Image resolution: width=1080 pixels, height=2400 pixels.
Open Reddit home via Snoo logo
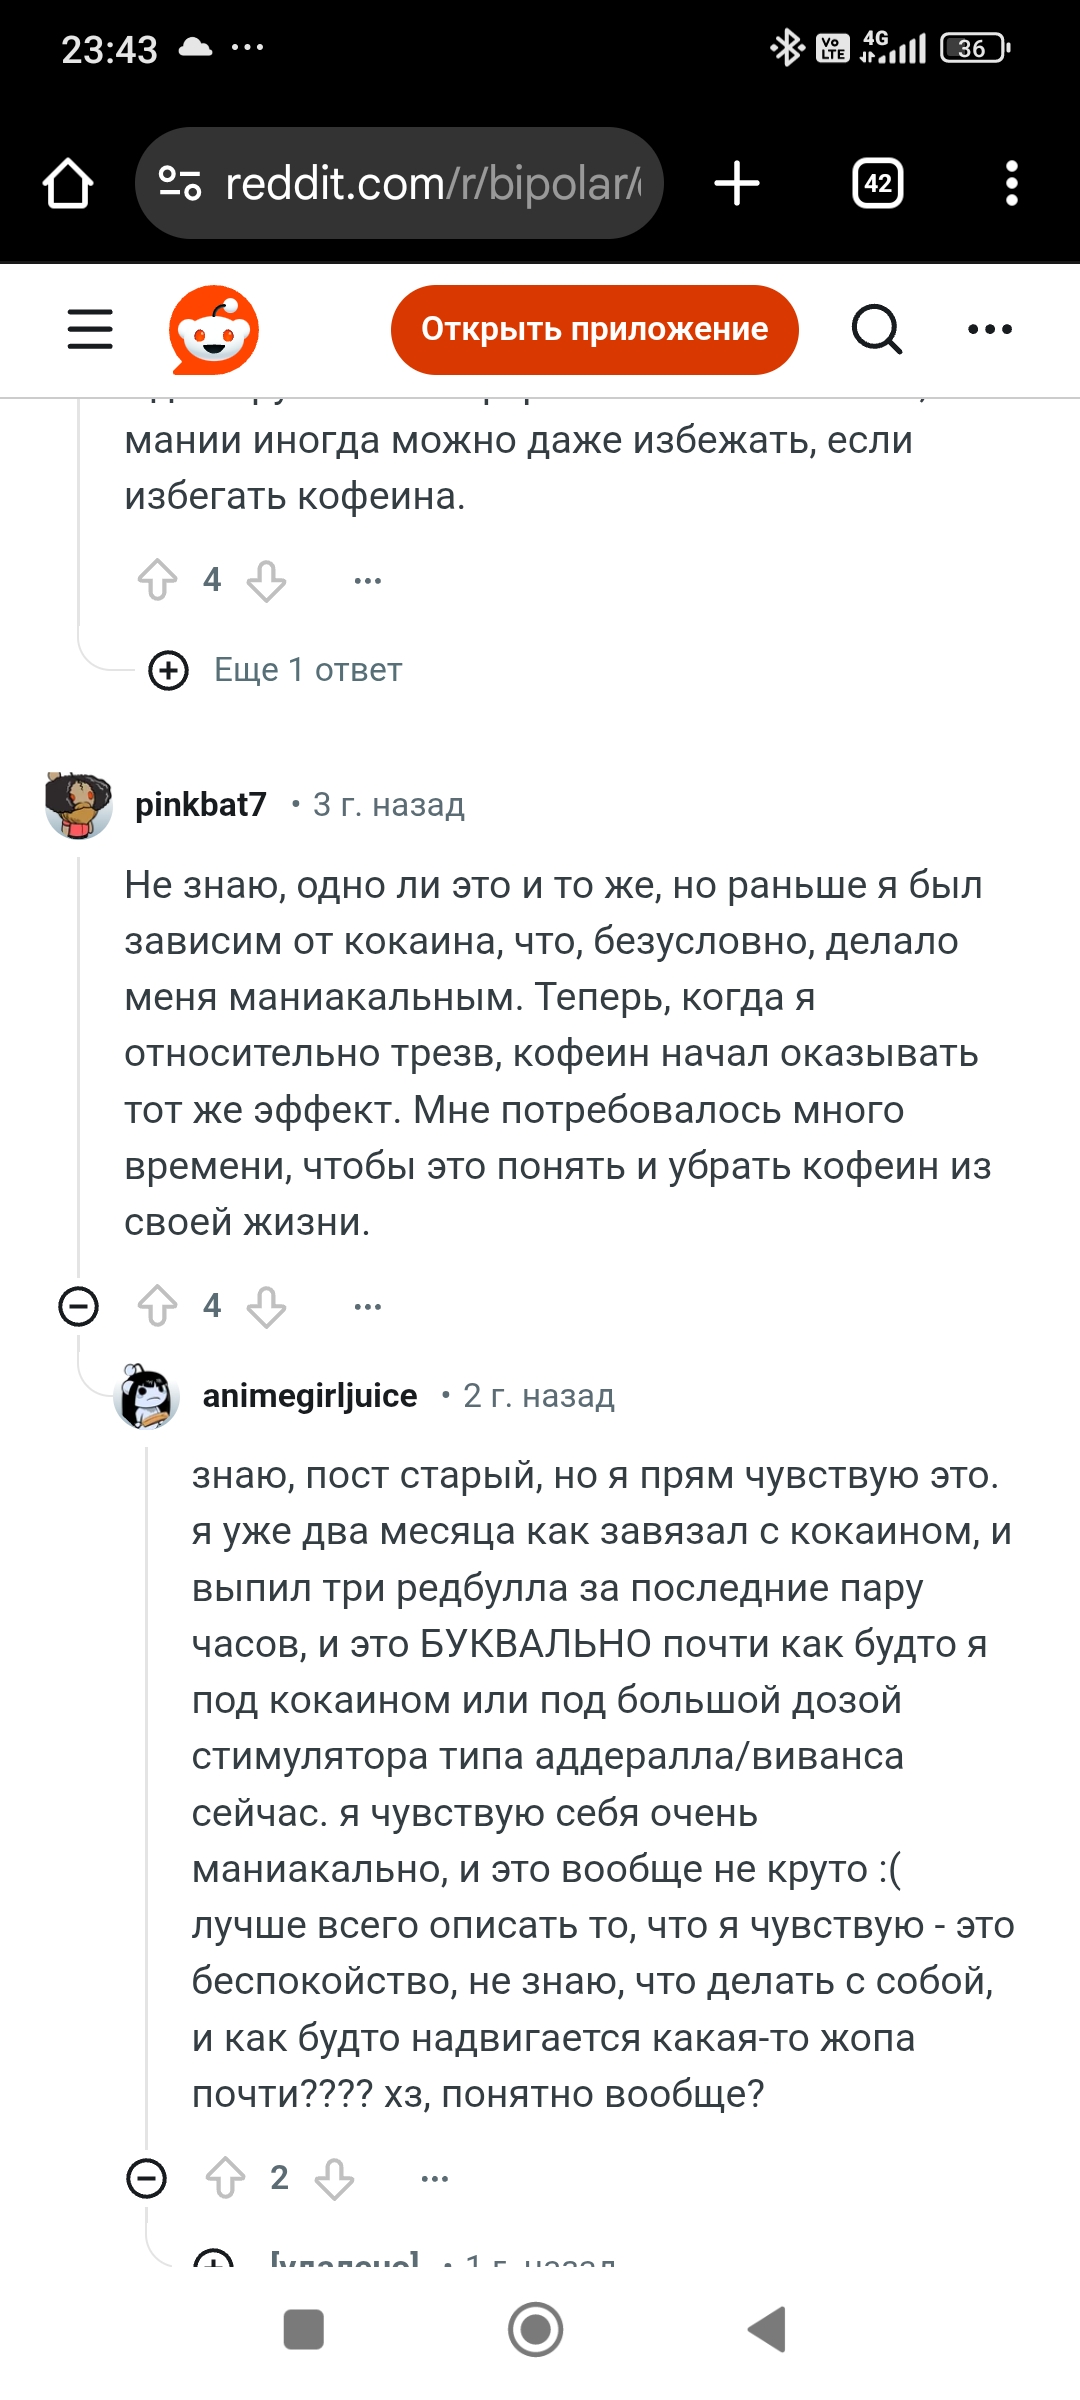pos(214,330)
